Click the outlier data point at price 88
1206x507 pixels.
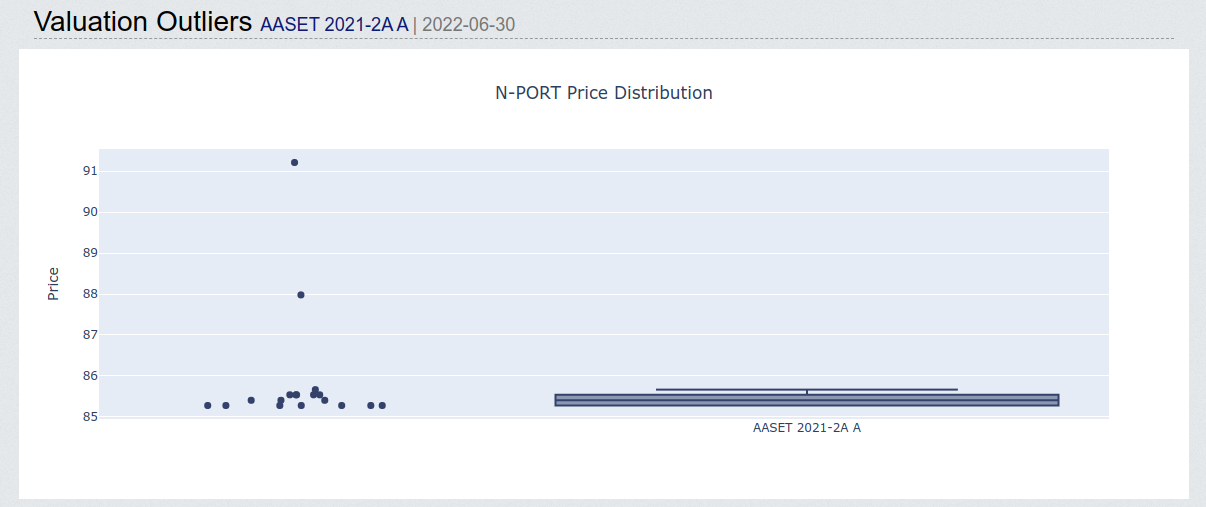click(x=301, y=295)
